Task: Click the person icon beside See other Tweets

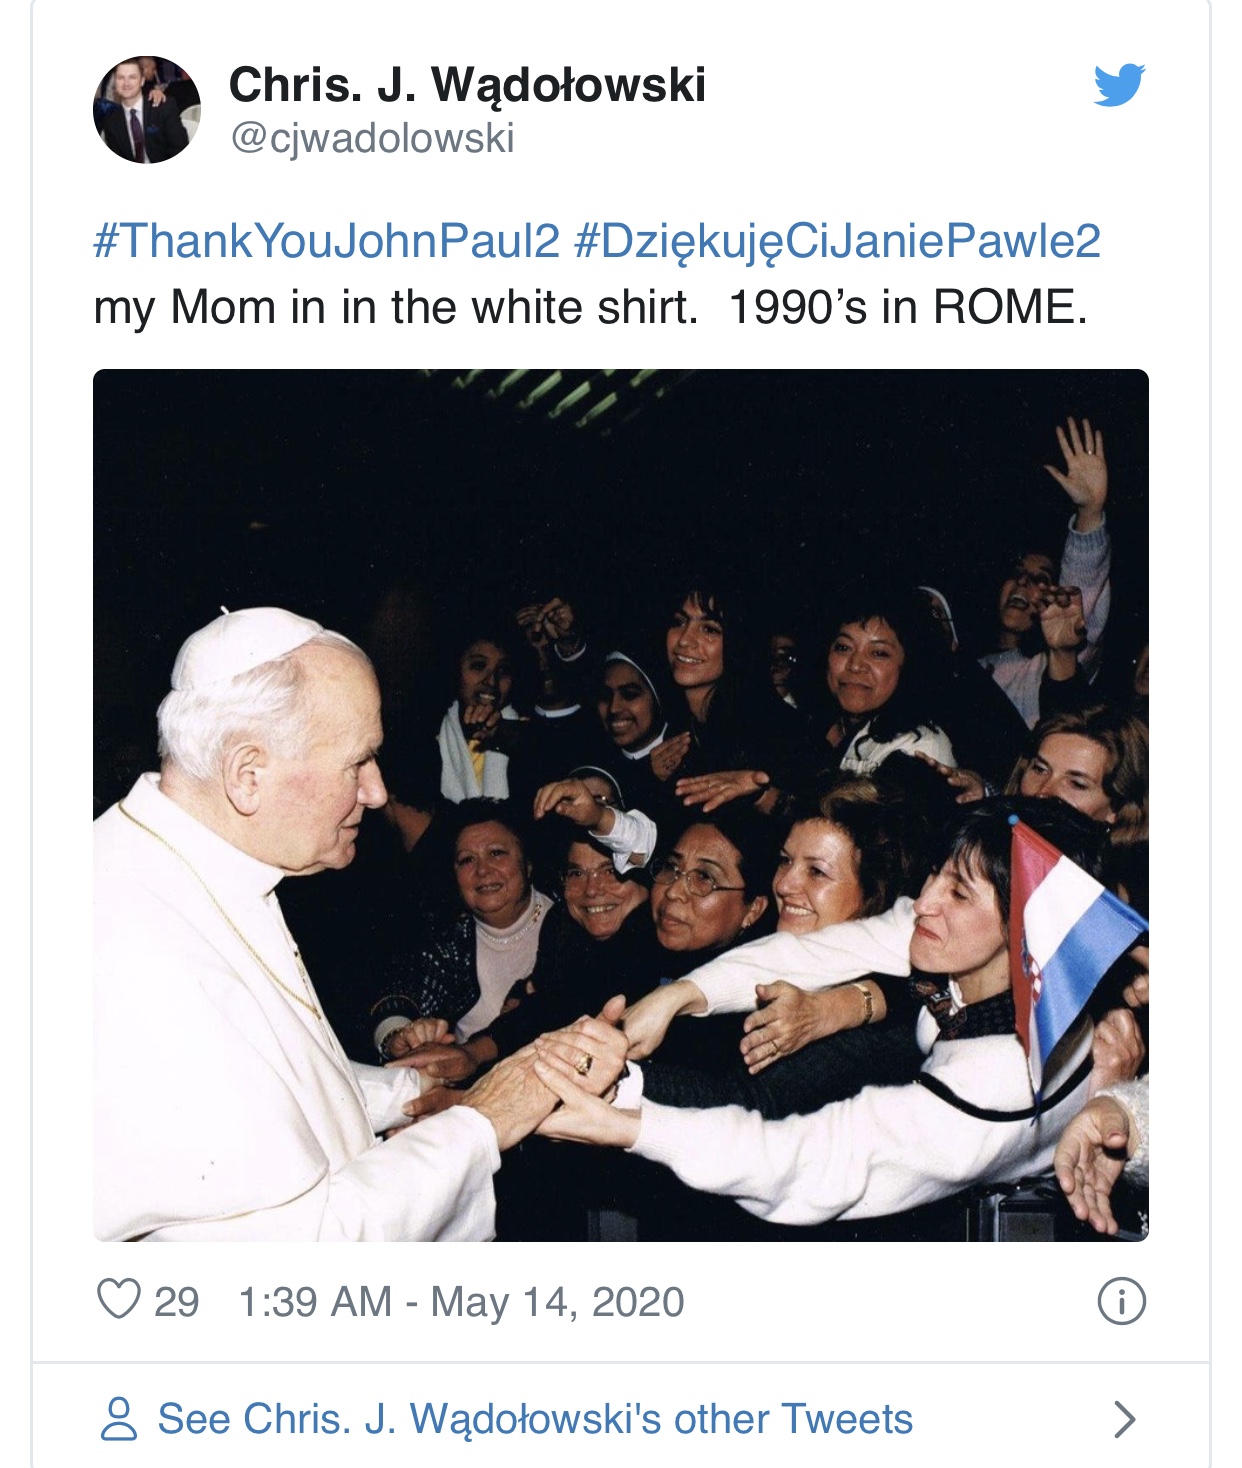Action: (119, 1419)
